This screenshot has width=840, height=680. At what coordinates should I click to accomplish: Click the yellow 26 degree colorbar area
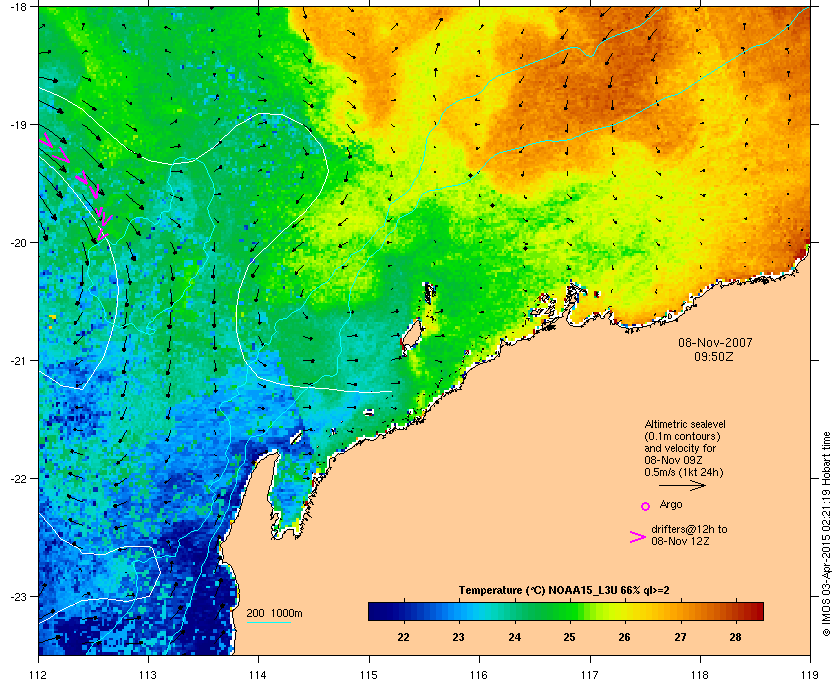[625, 611]
